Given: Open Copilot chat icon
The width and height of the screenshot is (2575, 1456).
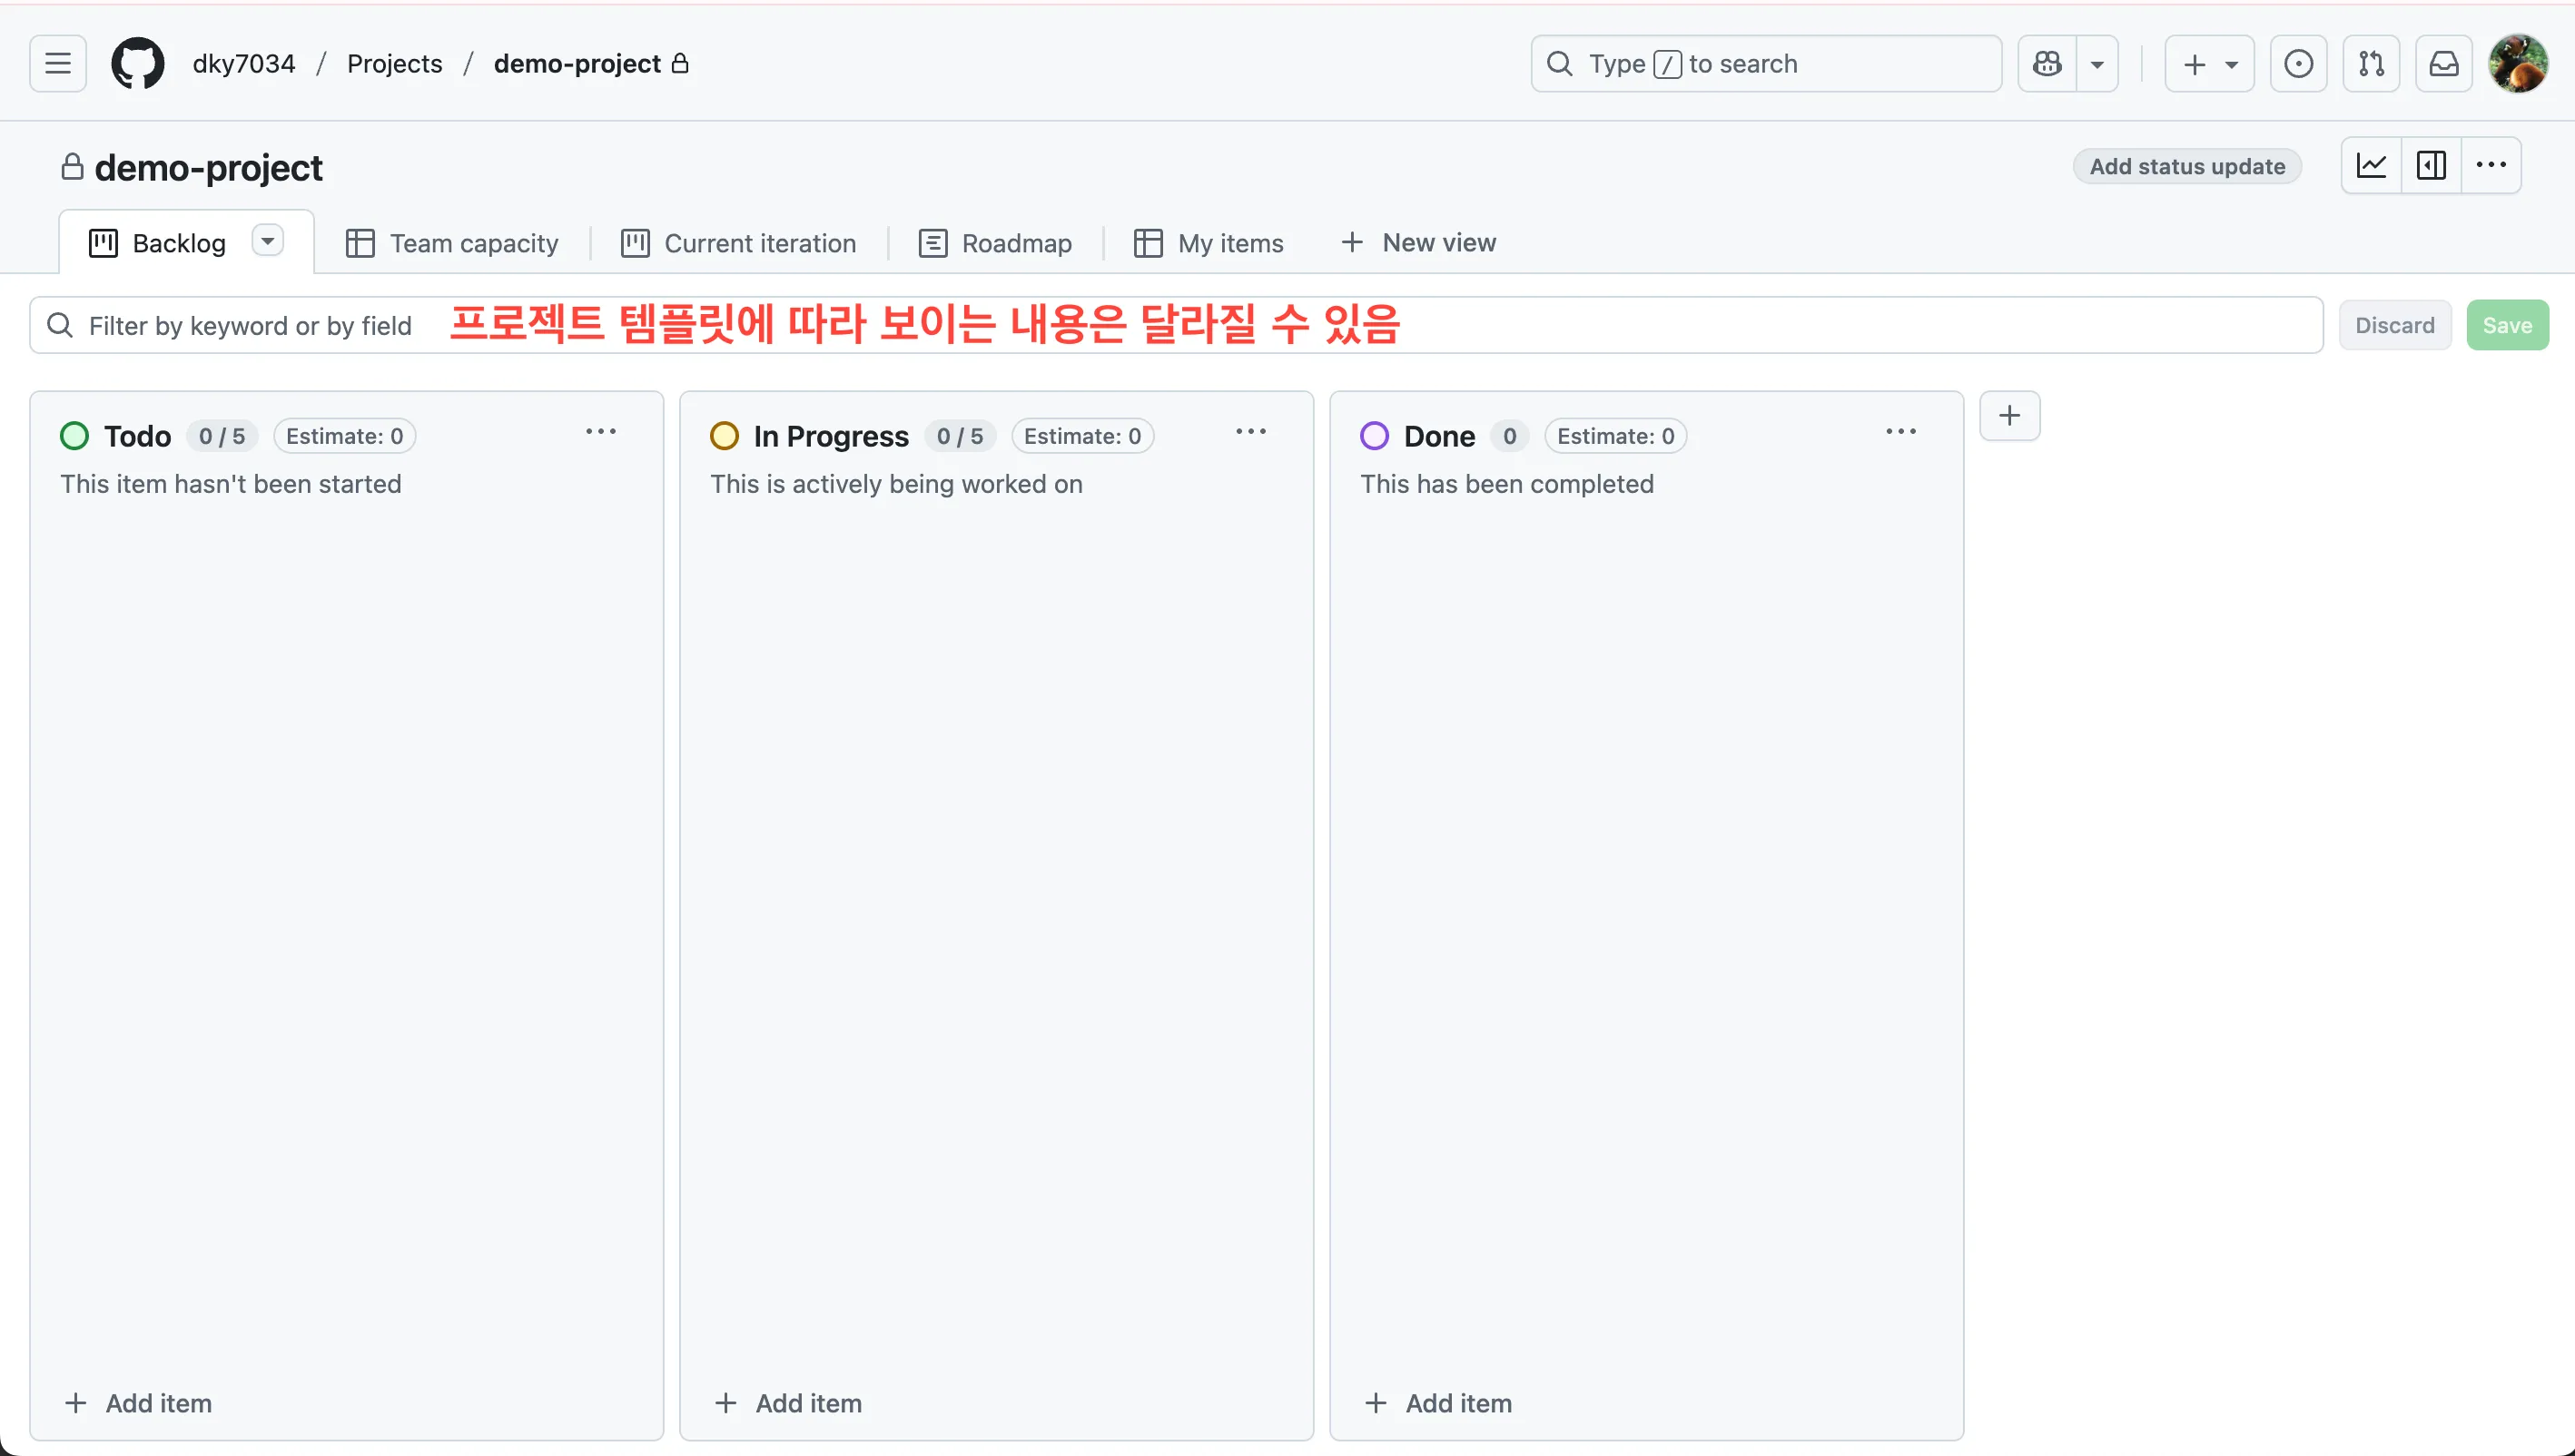Looking at the screenshot, I should pos(2047,64).
